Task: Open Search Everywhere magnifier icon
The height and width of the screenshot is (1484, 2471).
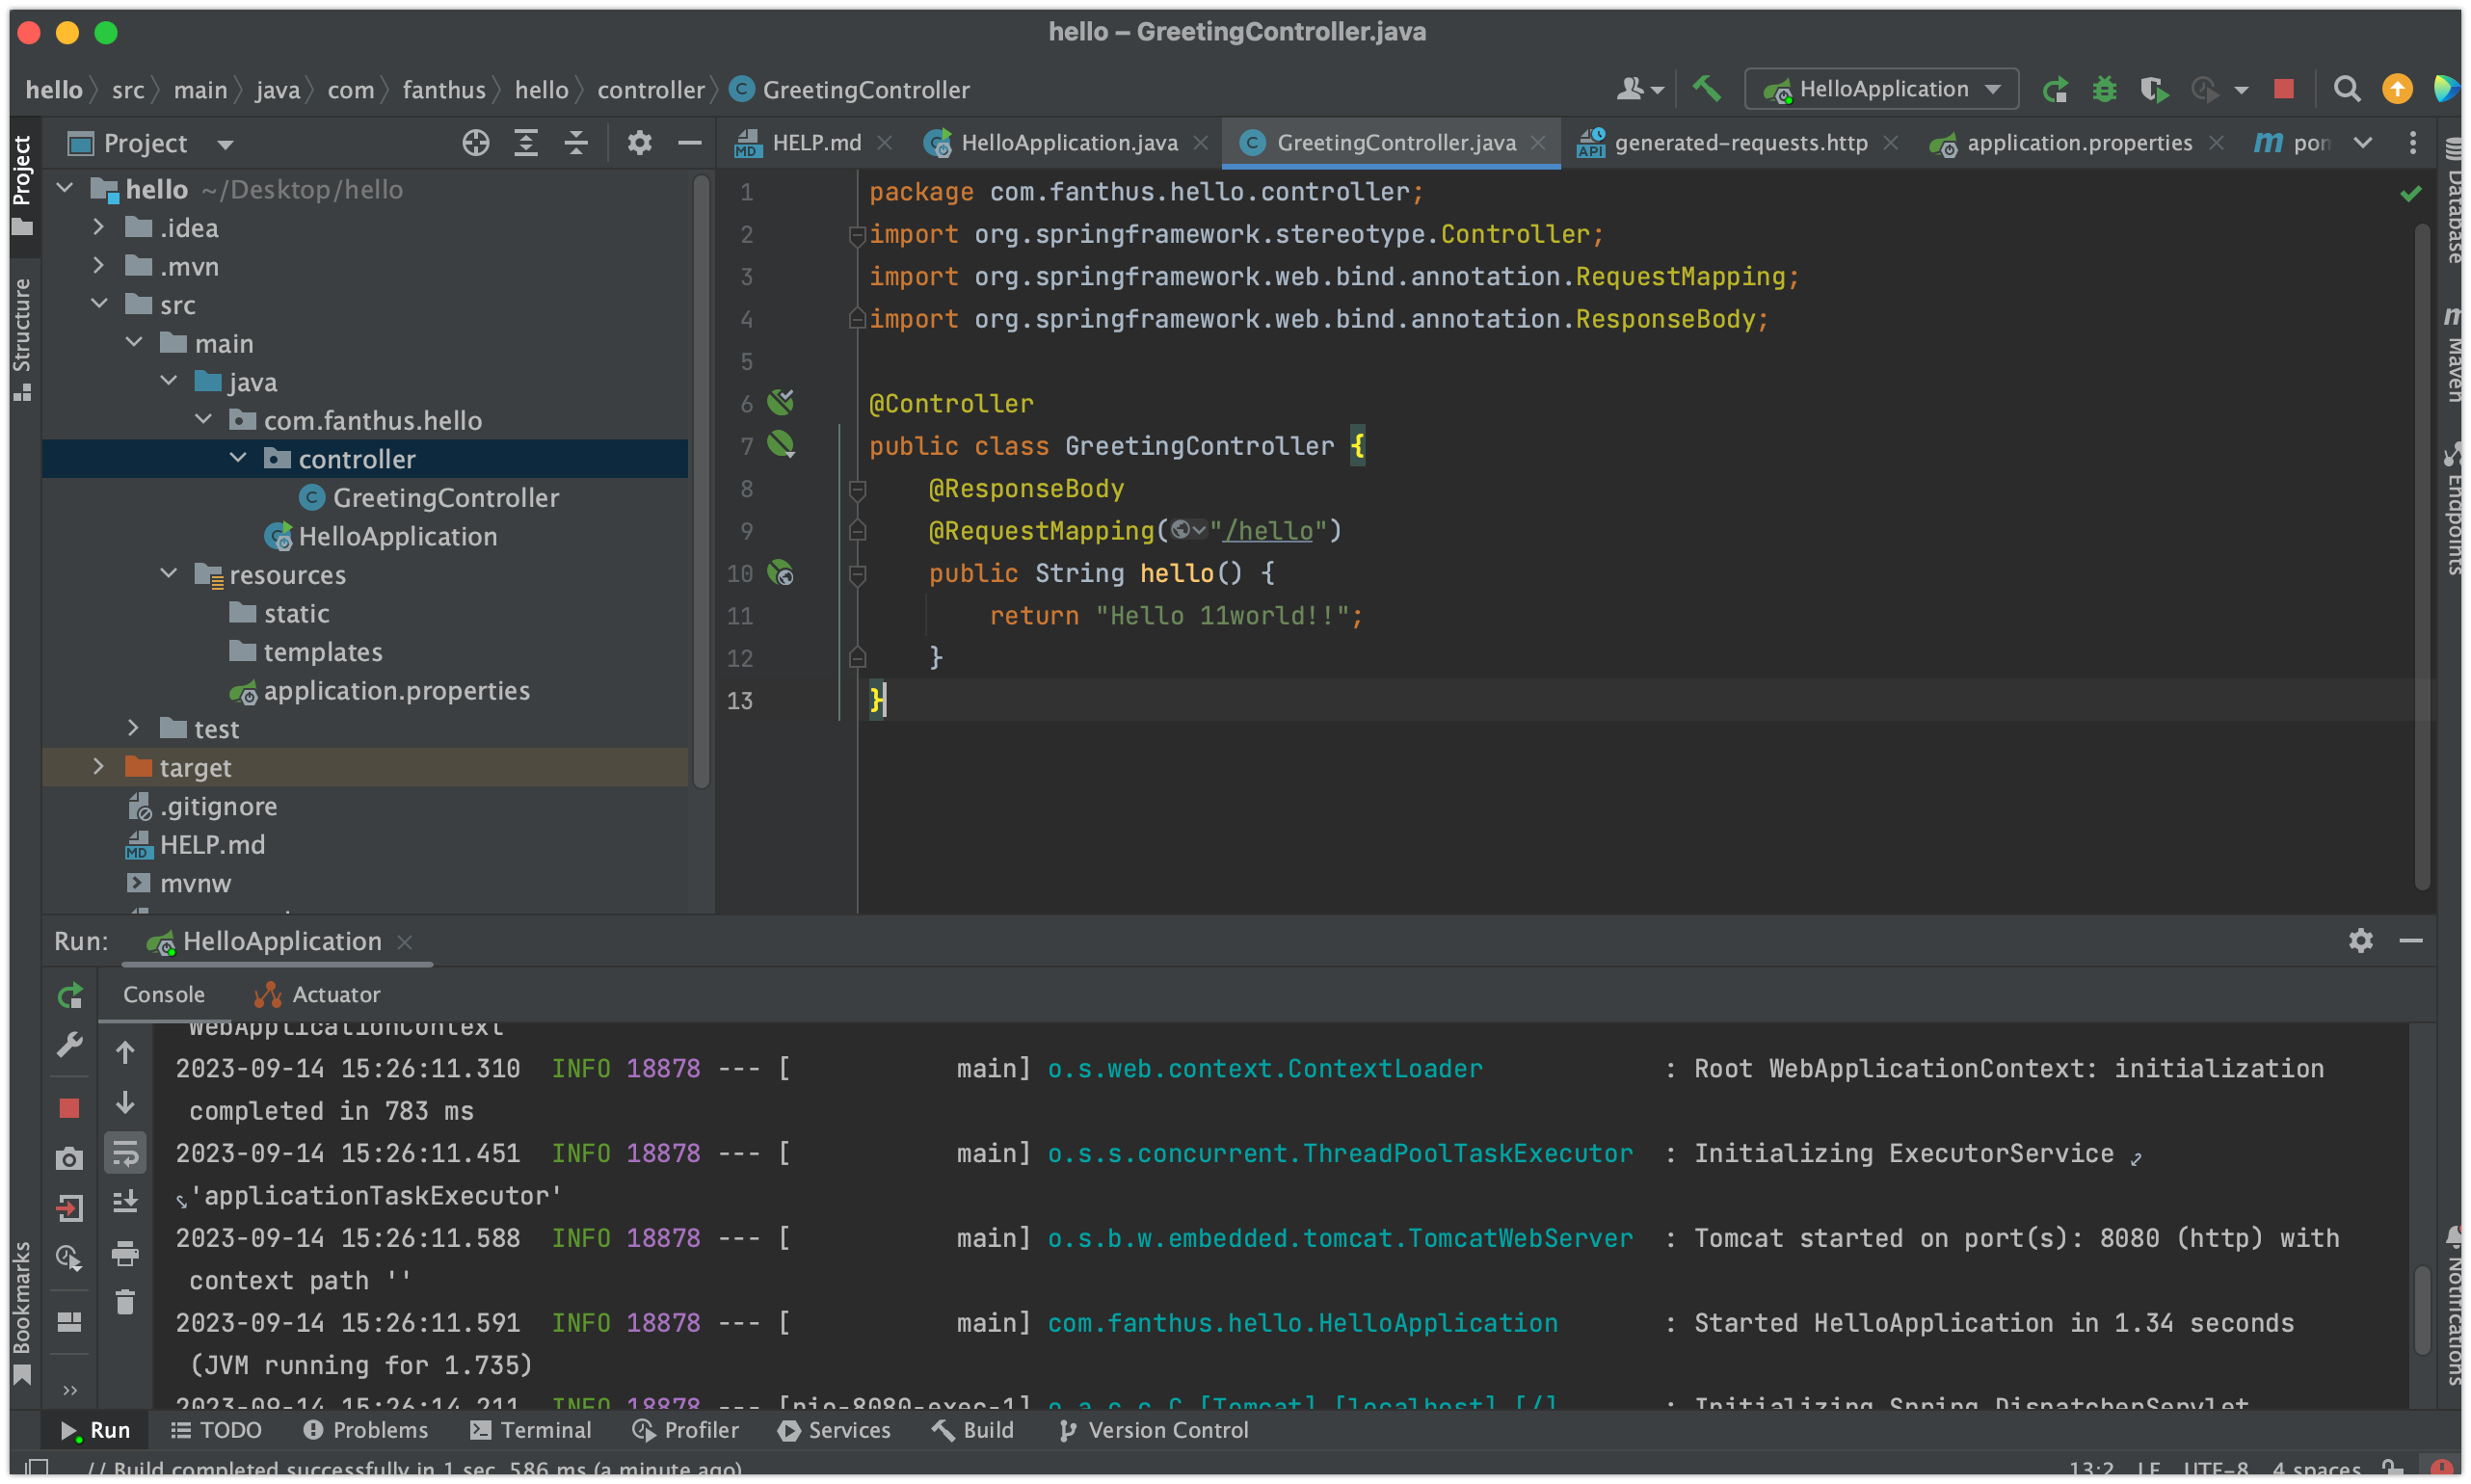Action: [x=2346, y=89]
